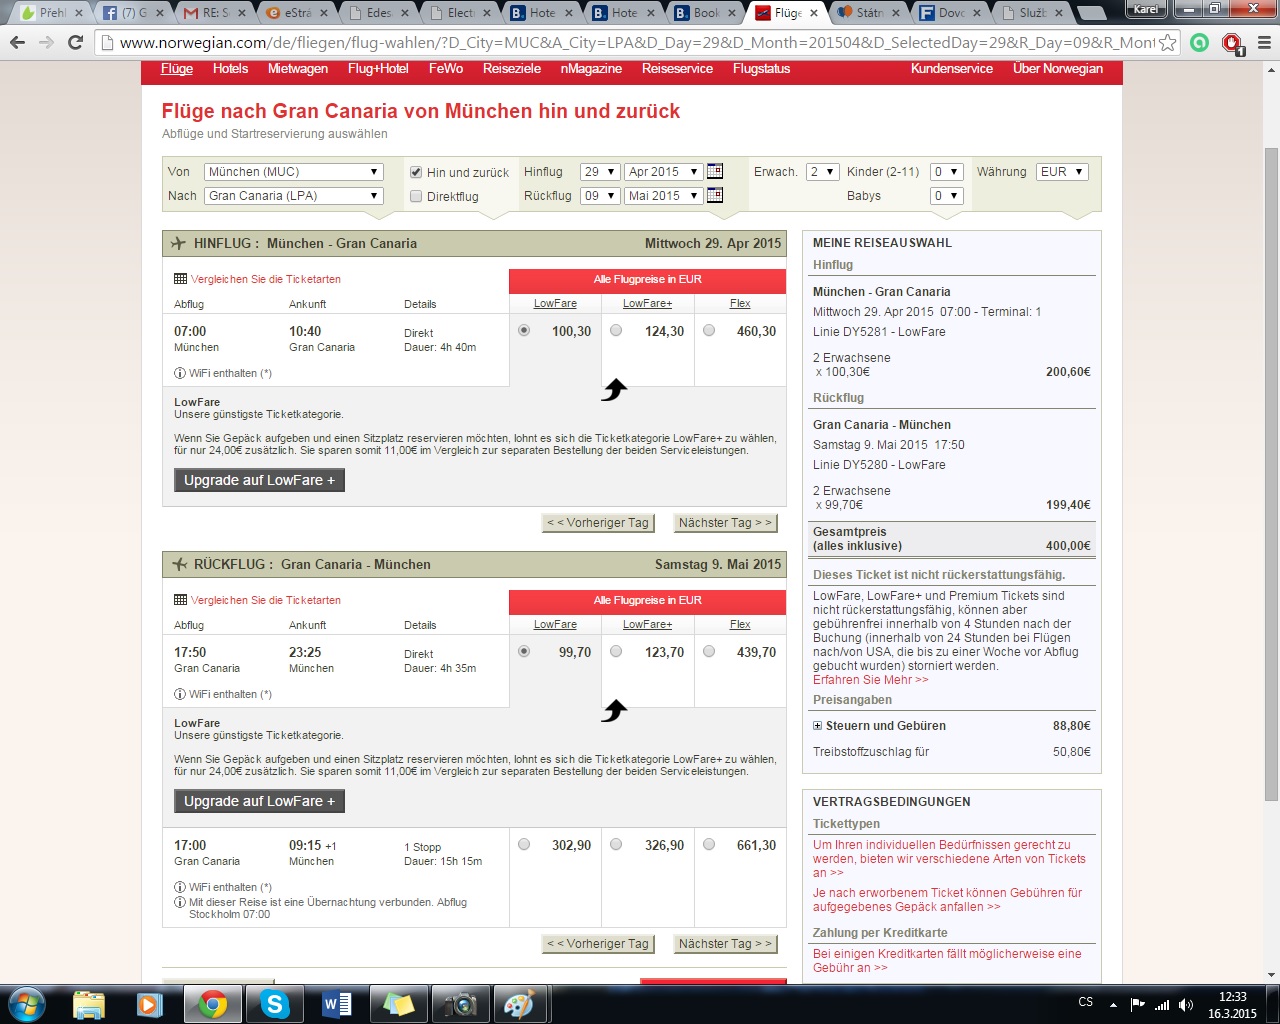This screenshot has width=1280, height=1024.
Task: Click the red adblock extension icon
Action: point(1232,44)
